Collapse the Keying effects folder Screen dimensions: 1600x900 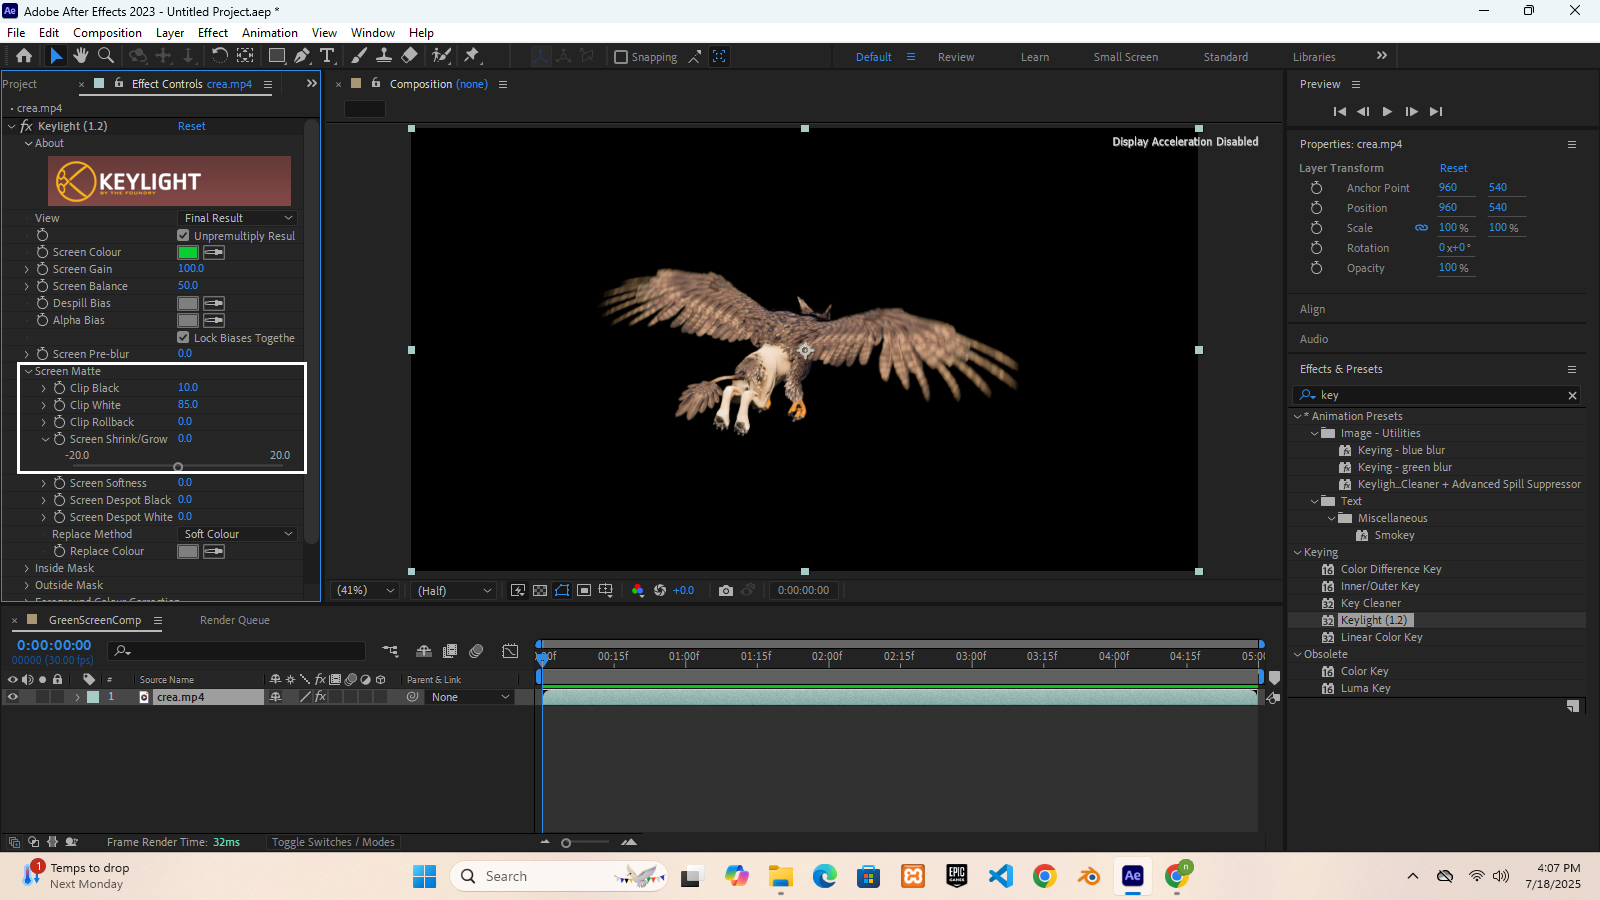[1298, 552]
